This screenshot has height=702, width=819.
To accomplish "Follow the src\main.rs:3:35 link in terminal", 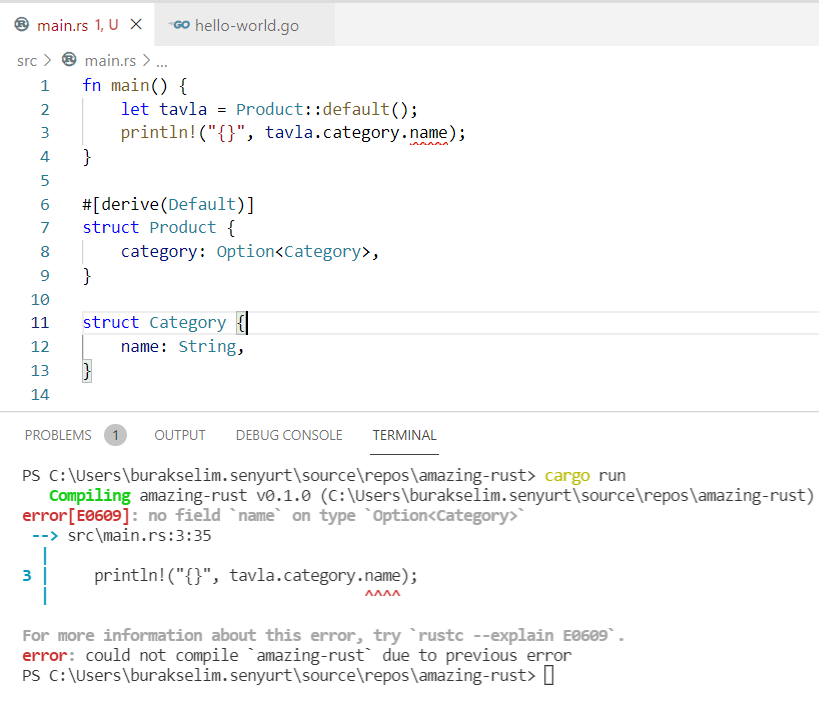I will [x=138, y=536].
